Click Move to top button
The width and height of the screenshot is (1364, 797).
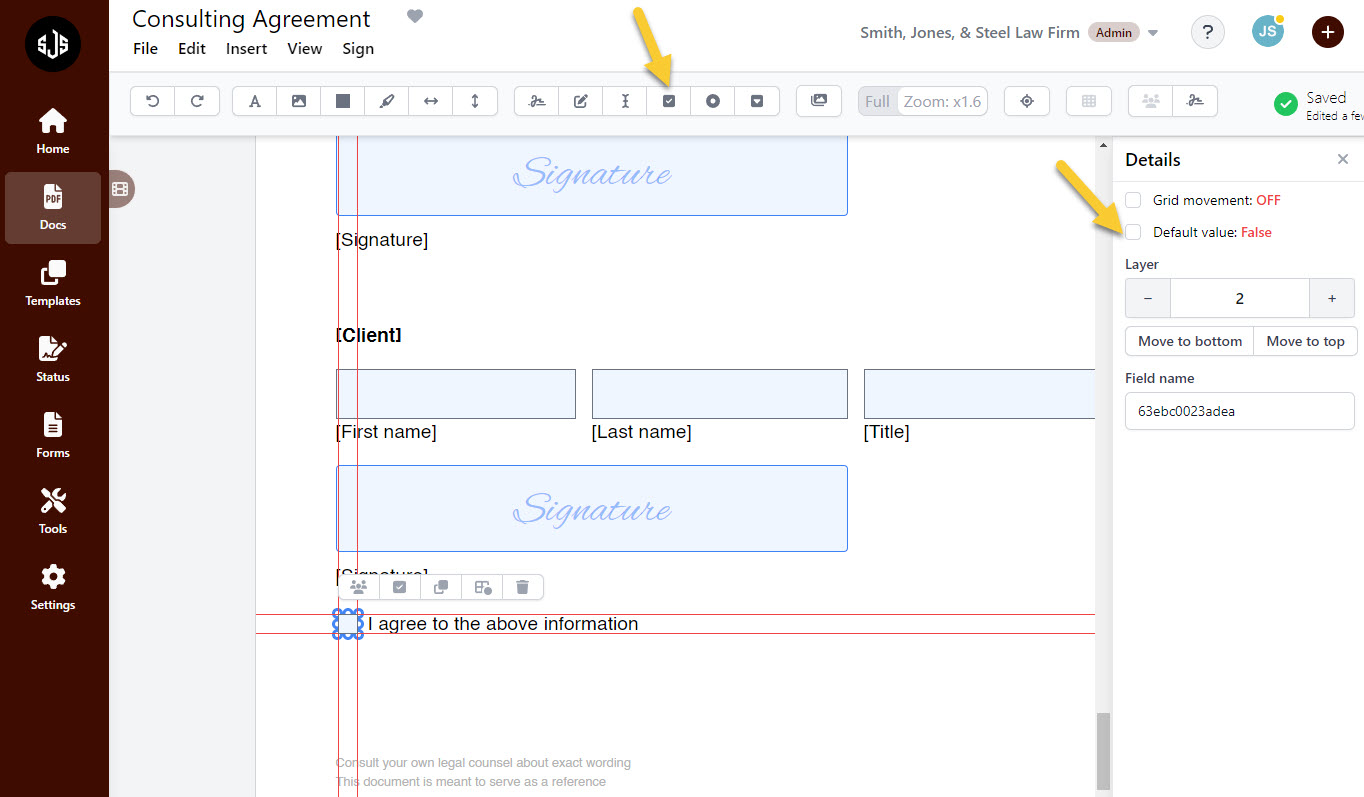pyautogui.click(x=1306, y=341)
